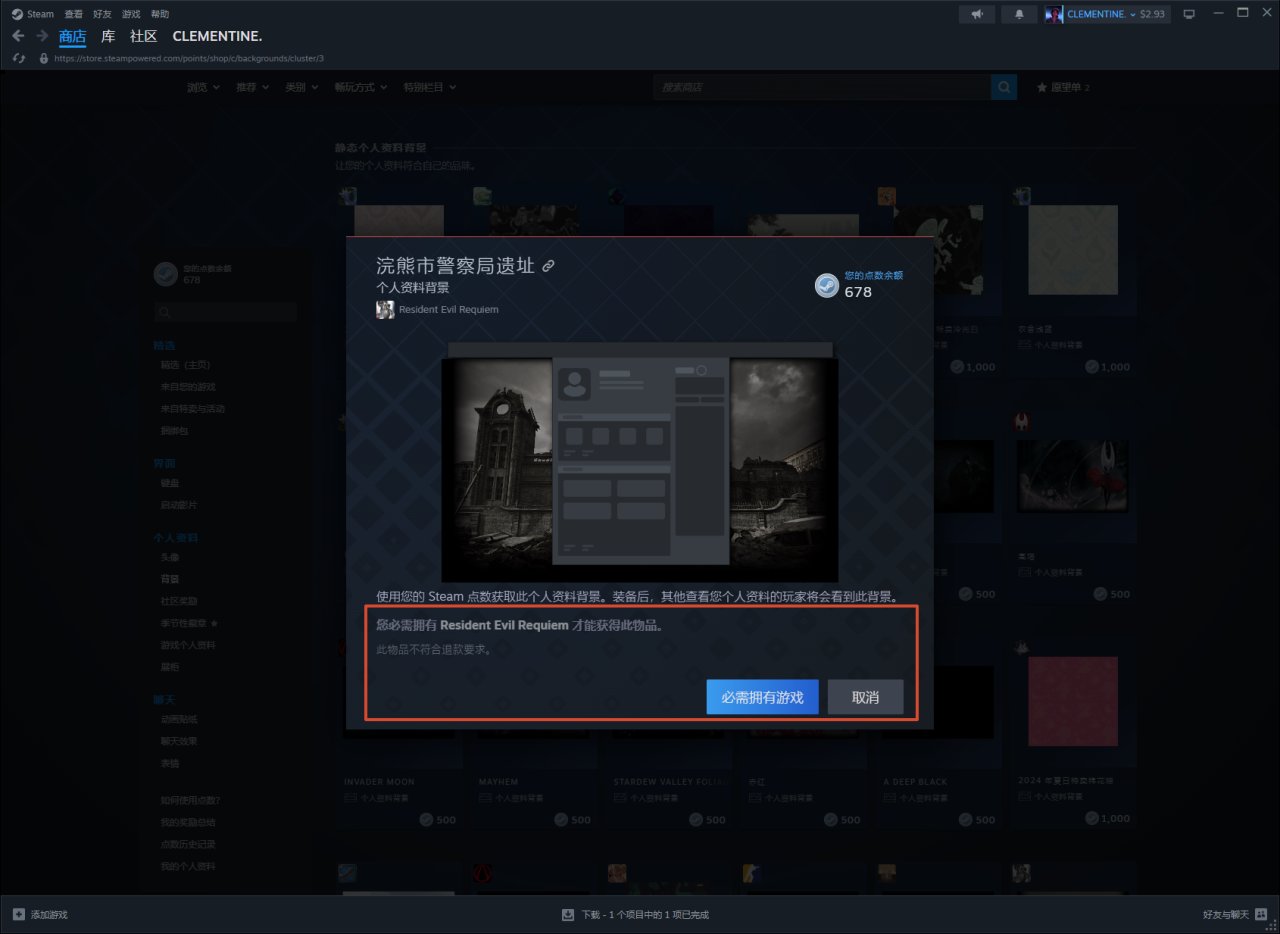Open the 商店 tab

pyautogui.click(x=72, y=36)
